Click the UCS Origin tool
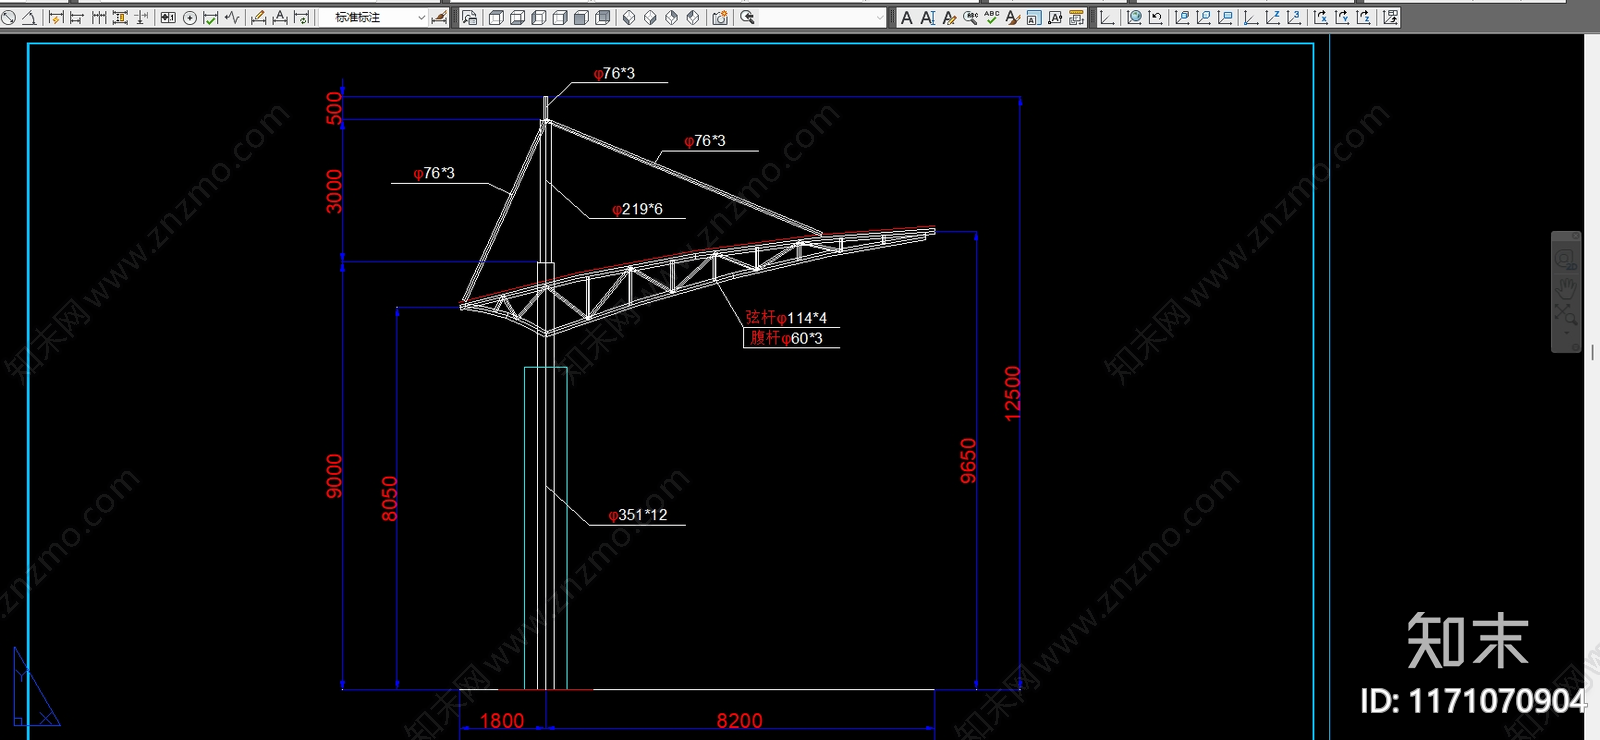 (x=1251, y=17)
